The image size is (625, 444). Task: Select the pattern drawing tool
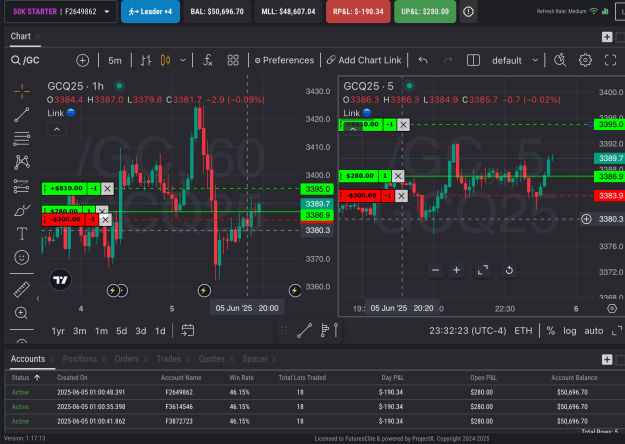pyautogui.click(x=22, y=162)
